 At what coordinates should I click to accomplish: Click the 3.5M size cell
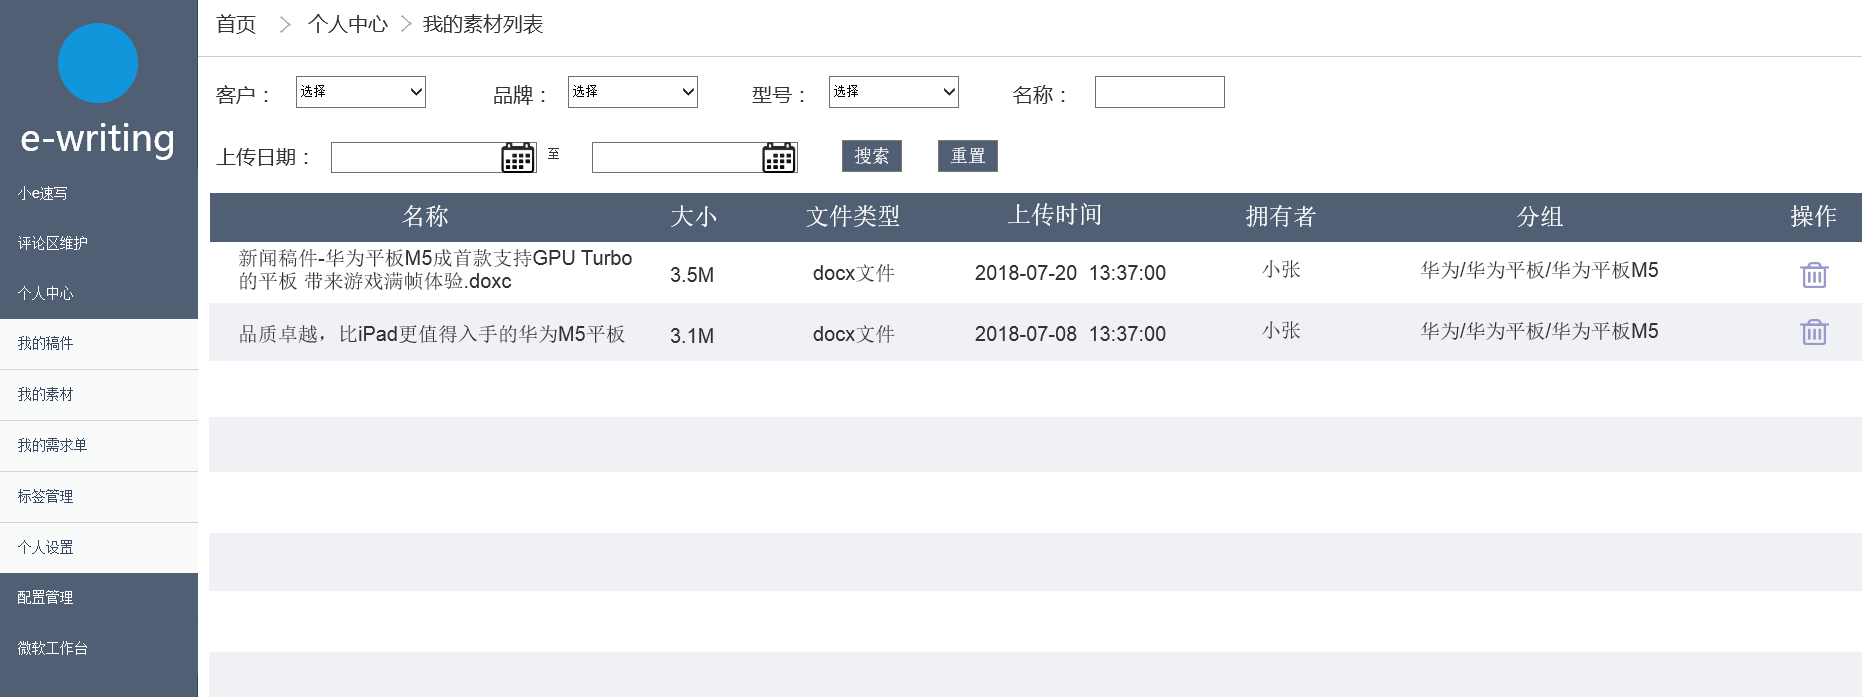coord(692,275)
